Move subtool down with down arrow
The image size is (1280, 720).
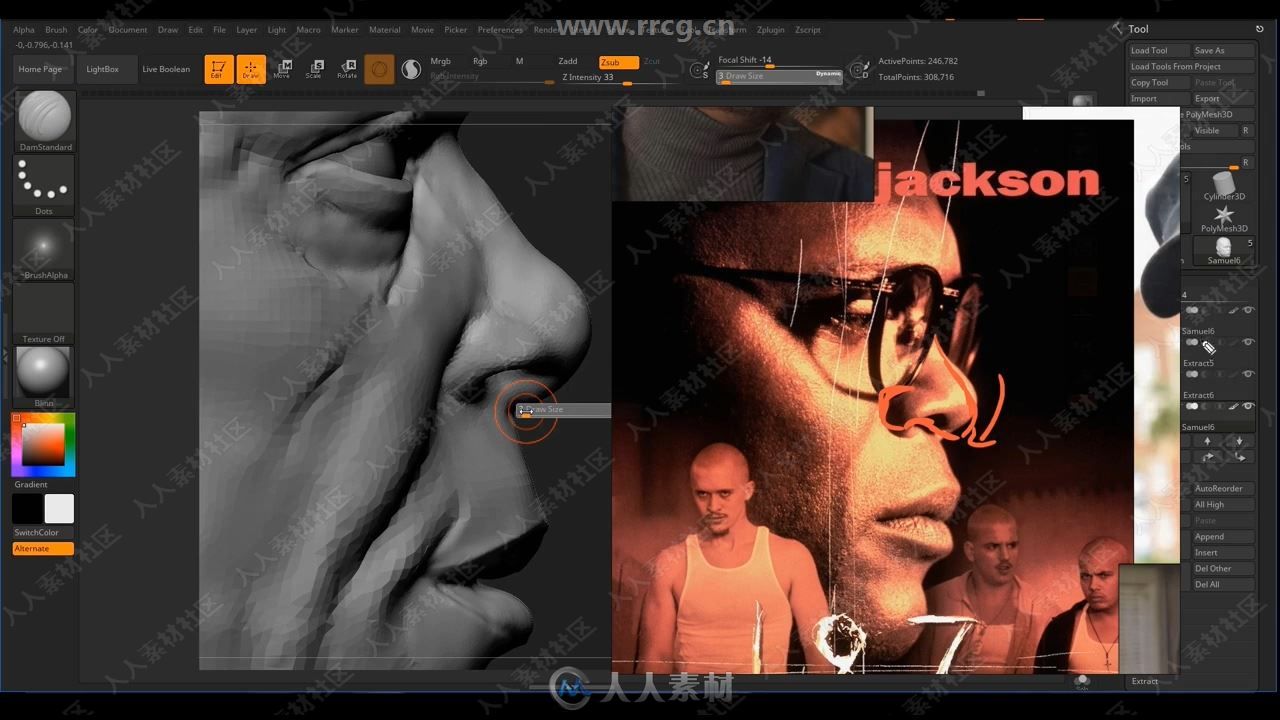click(1239, 441)
